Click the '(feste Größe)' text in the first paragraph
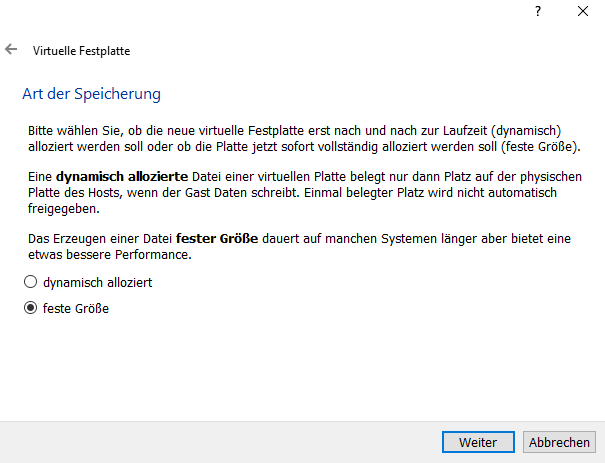The image size is (605, 463). (541, 147)
